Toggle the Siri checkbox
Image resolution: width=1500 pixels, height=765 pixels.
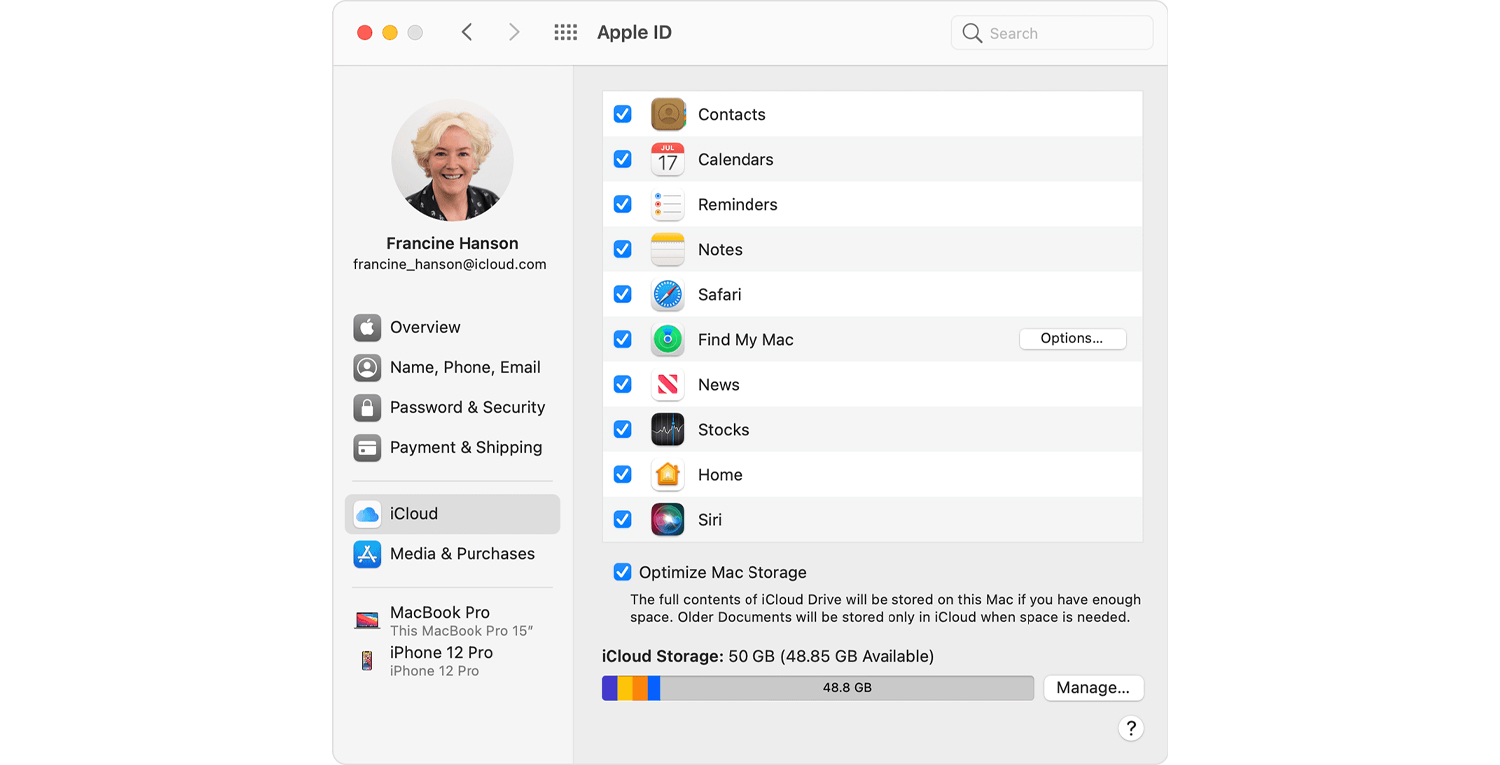click(622, 519)
